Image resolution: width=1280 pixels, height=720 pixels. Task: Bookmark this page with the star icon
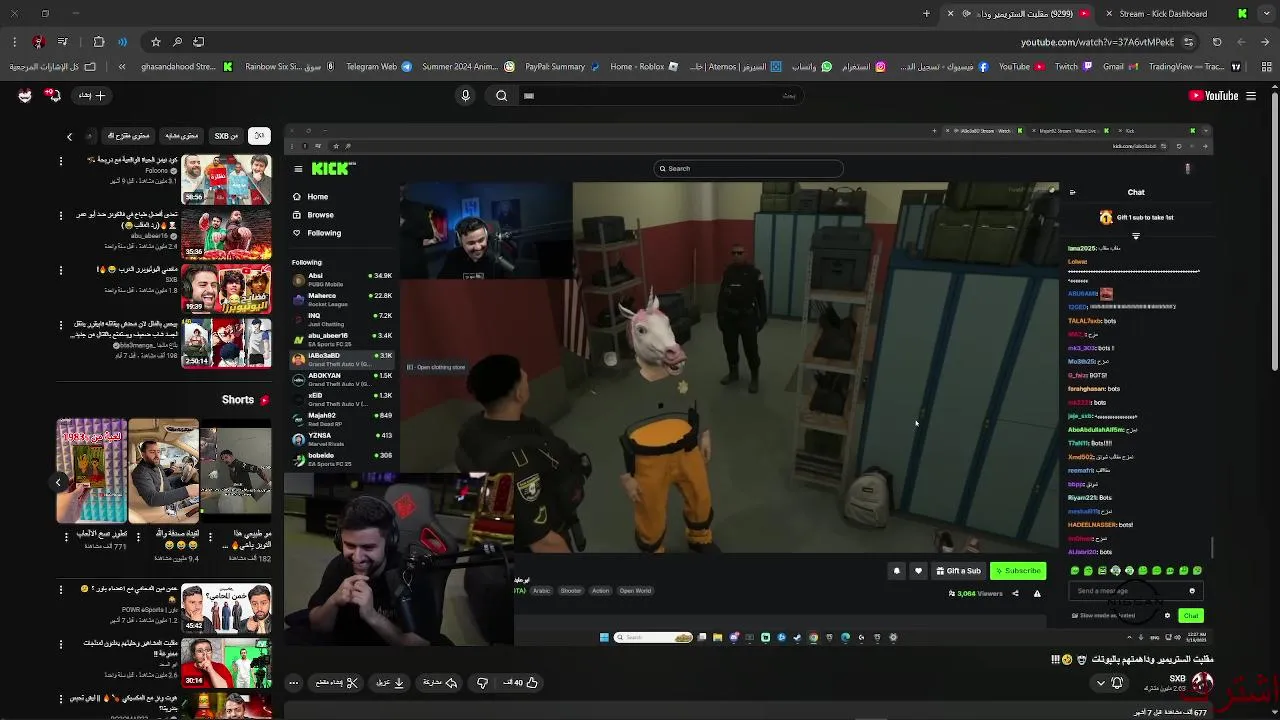[156, 42]
